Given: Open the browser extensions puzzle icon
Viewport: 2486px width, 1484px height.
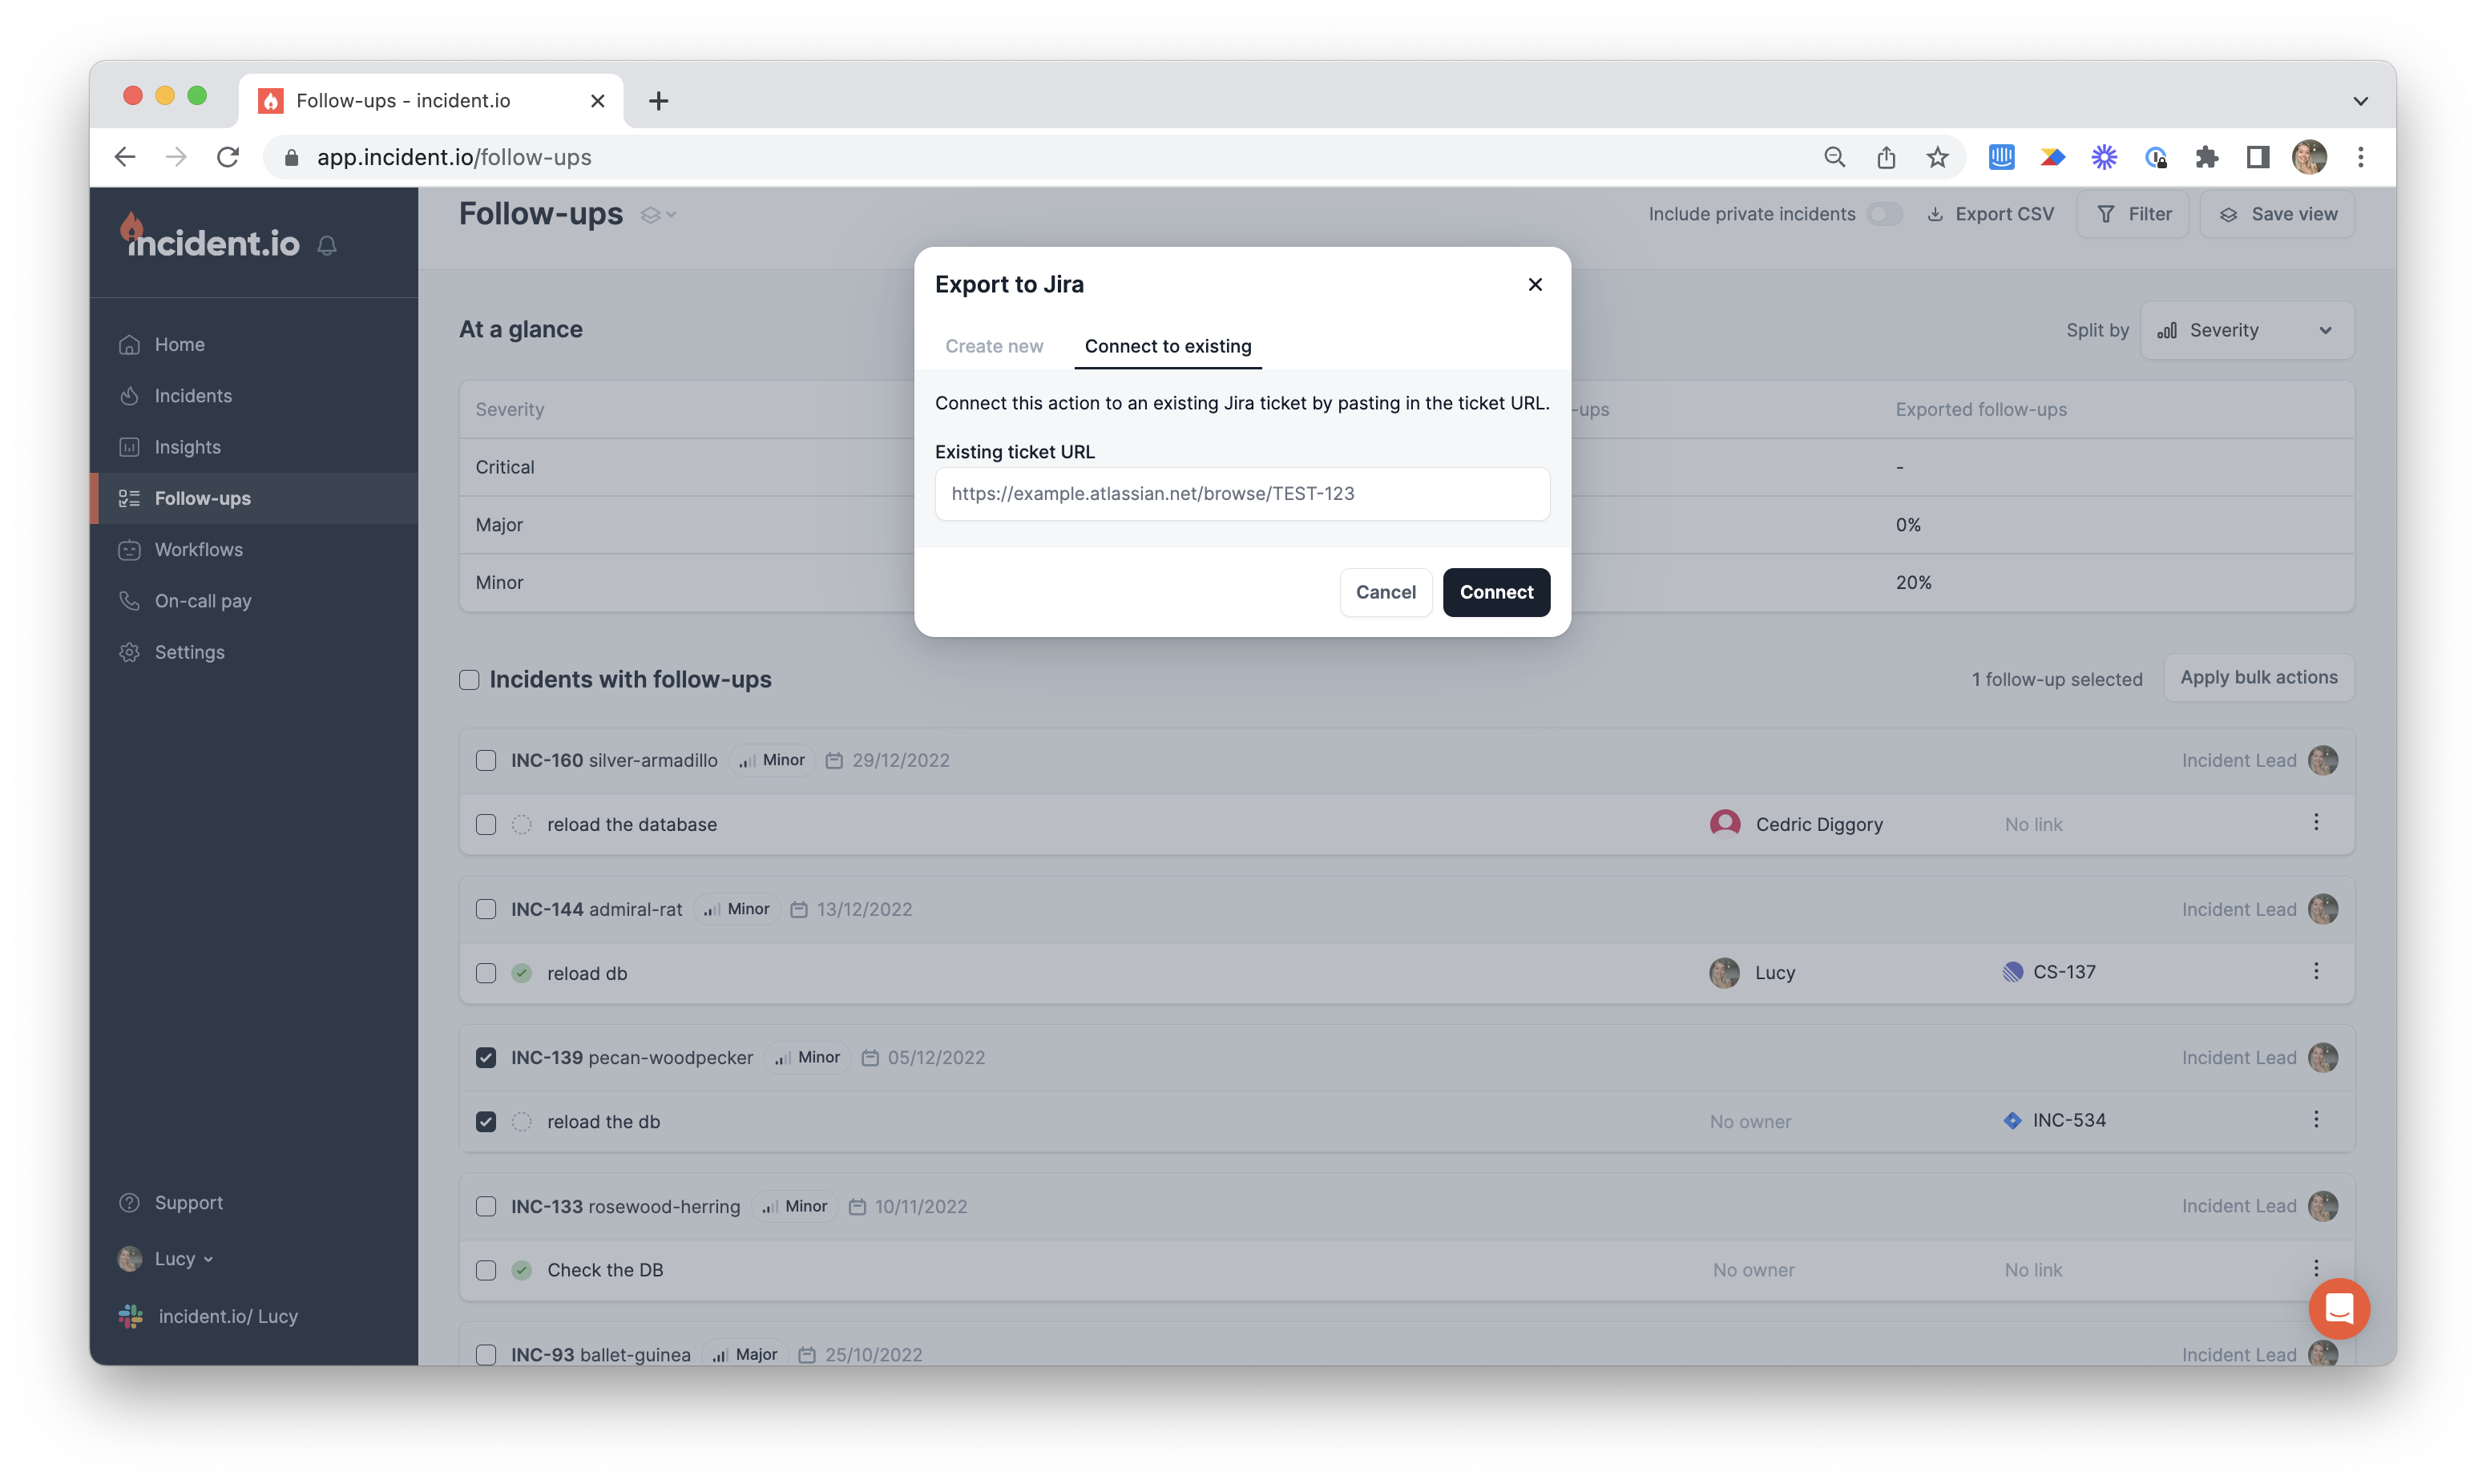Looking at the screenshot, I should tap(2206, 157).
